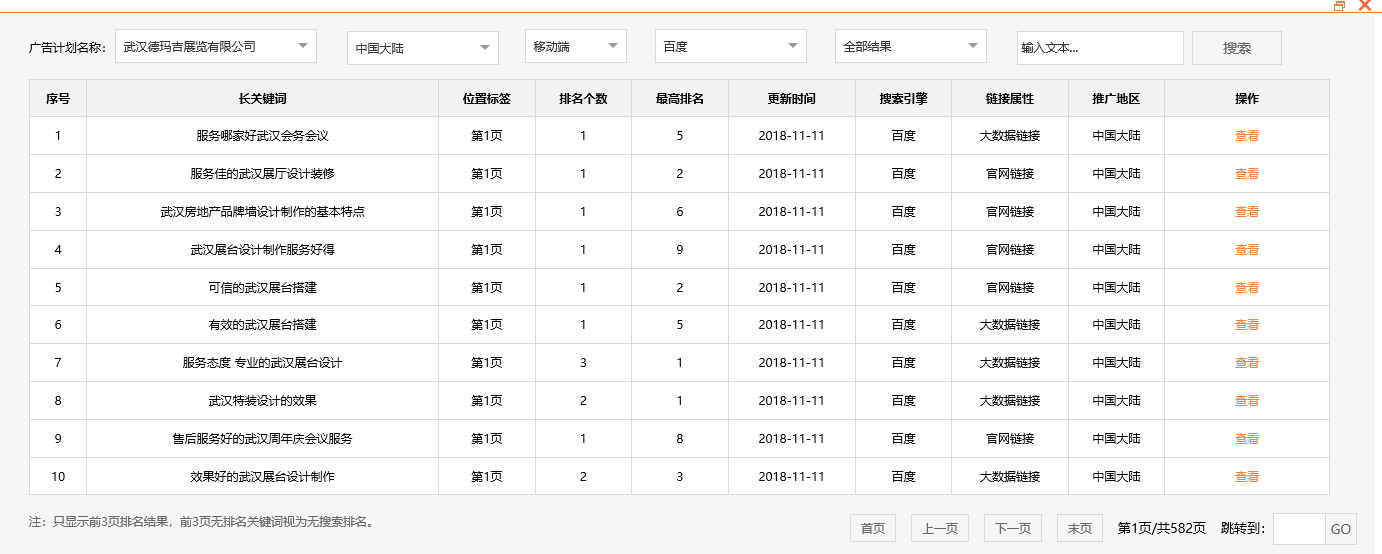Viewport: 1382px width, 554px height.
Task: Click highest rank 9 in row 4
Action: 680,250
